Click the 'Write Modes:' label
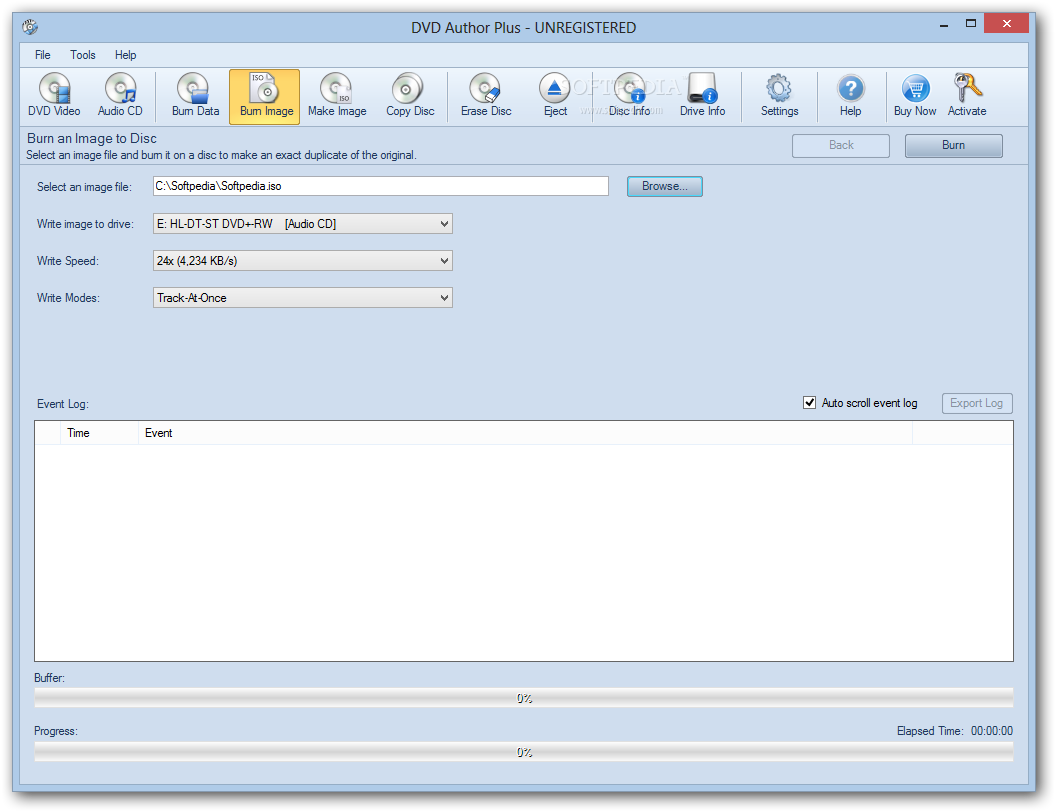1056x812 pixels. click(x=68, y=298)
